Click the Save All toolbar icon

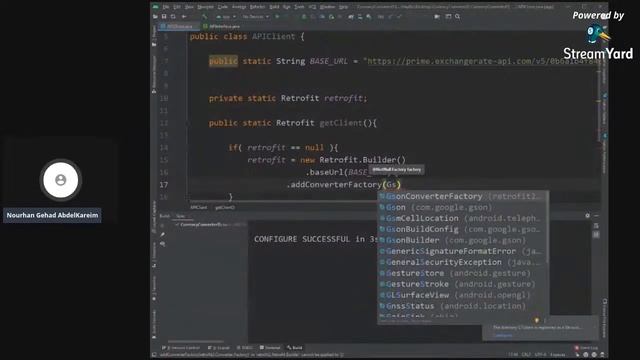pos(164,17)
